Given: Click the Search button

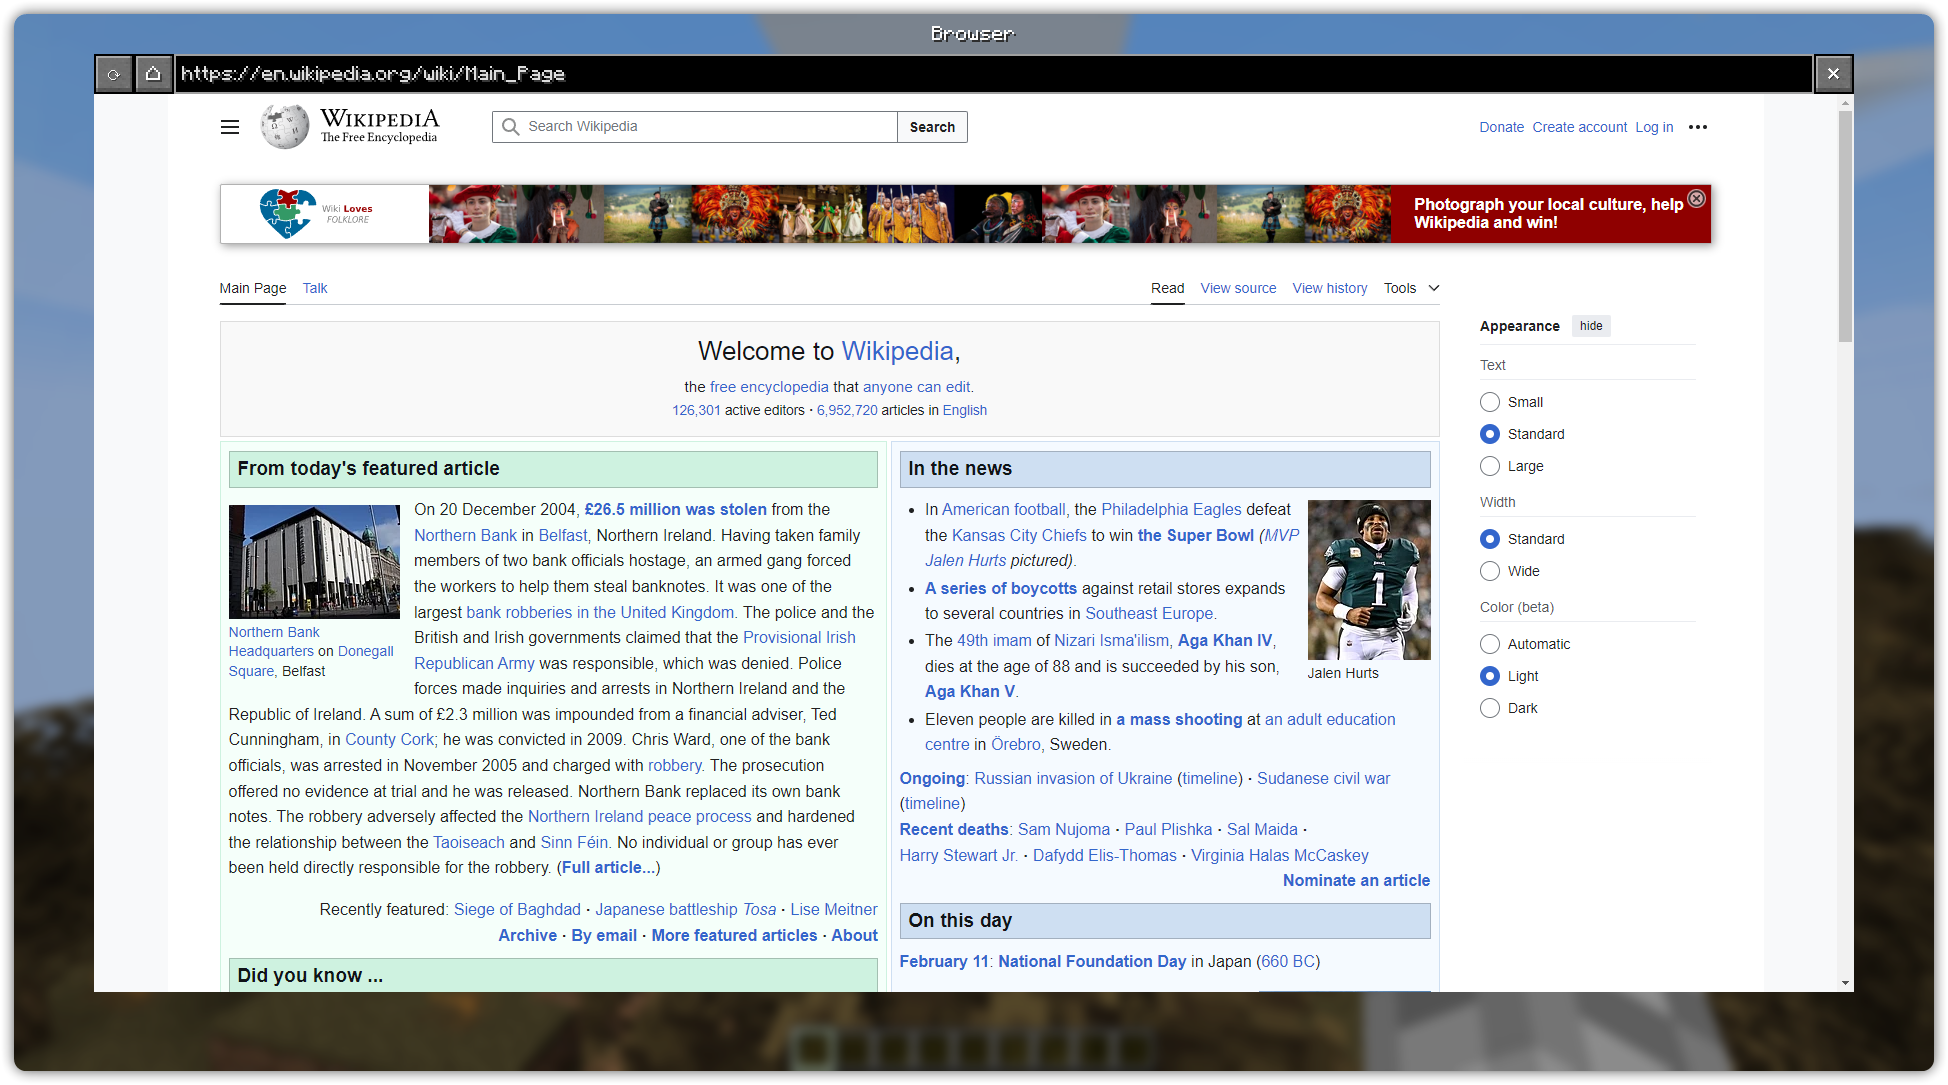Looking at the screenshot, I should pos(932,127).
